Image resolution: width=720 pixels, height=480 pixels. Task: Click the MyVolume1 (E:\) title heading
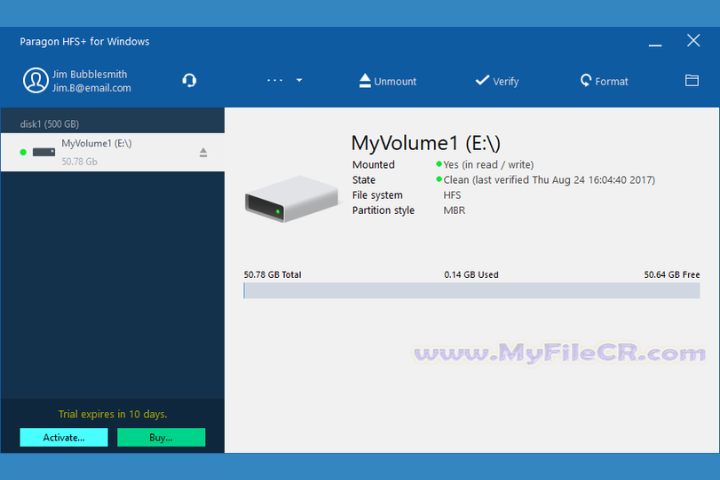click(x=426, y=143)
